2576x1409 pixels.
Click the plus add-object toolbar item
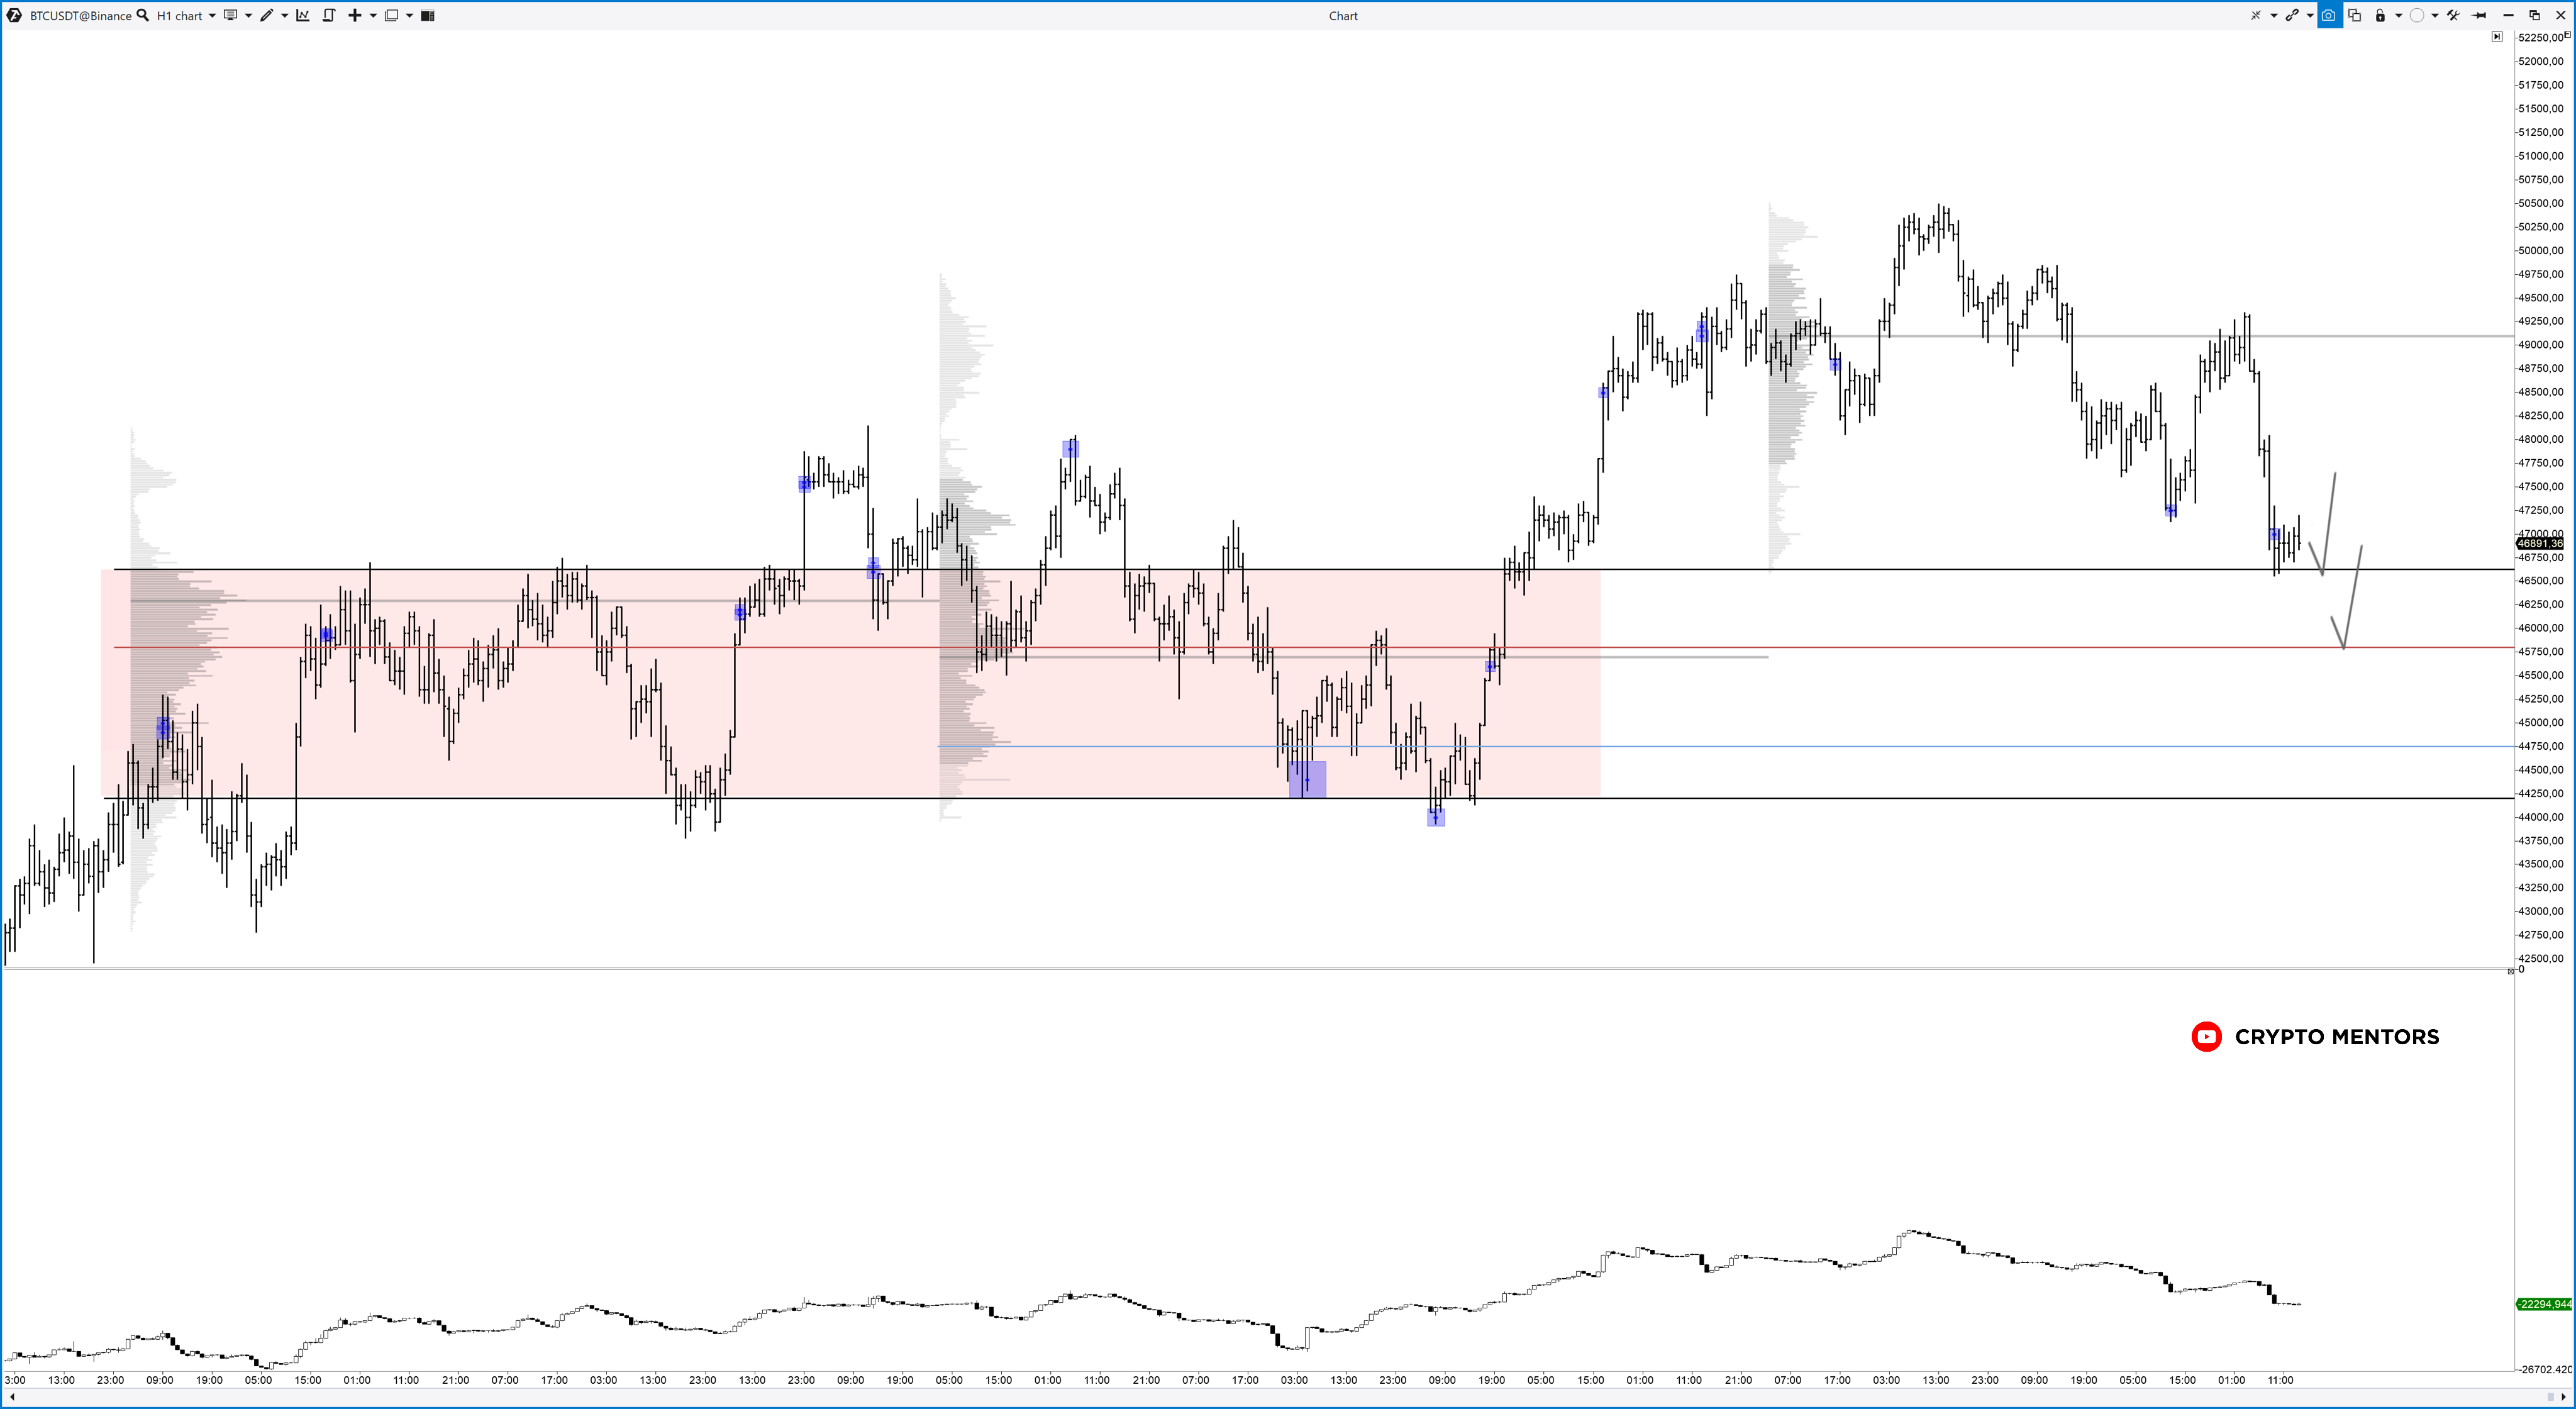tap(354, 15)
